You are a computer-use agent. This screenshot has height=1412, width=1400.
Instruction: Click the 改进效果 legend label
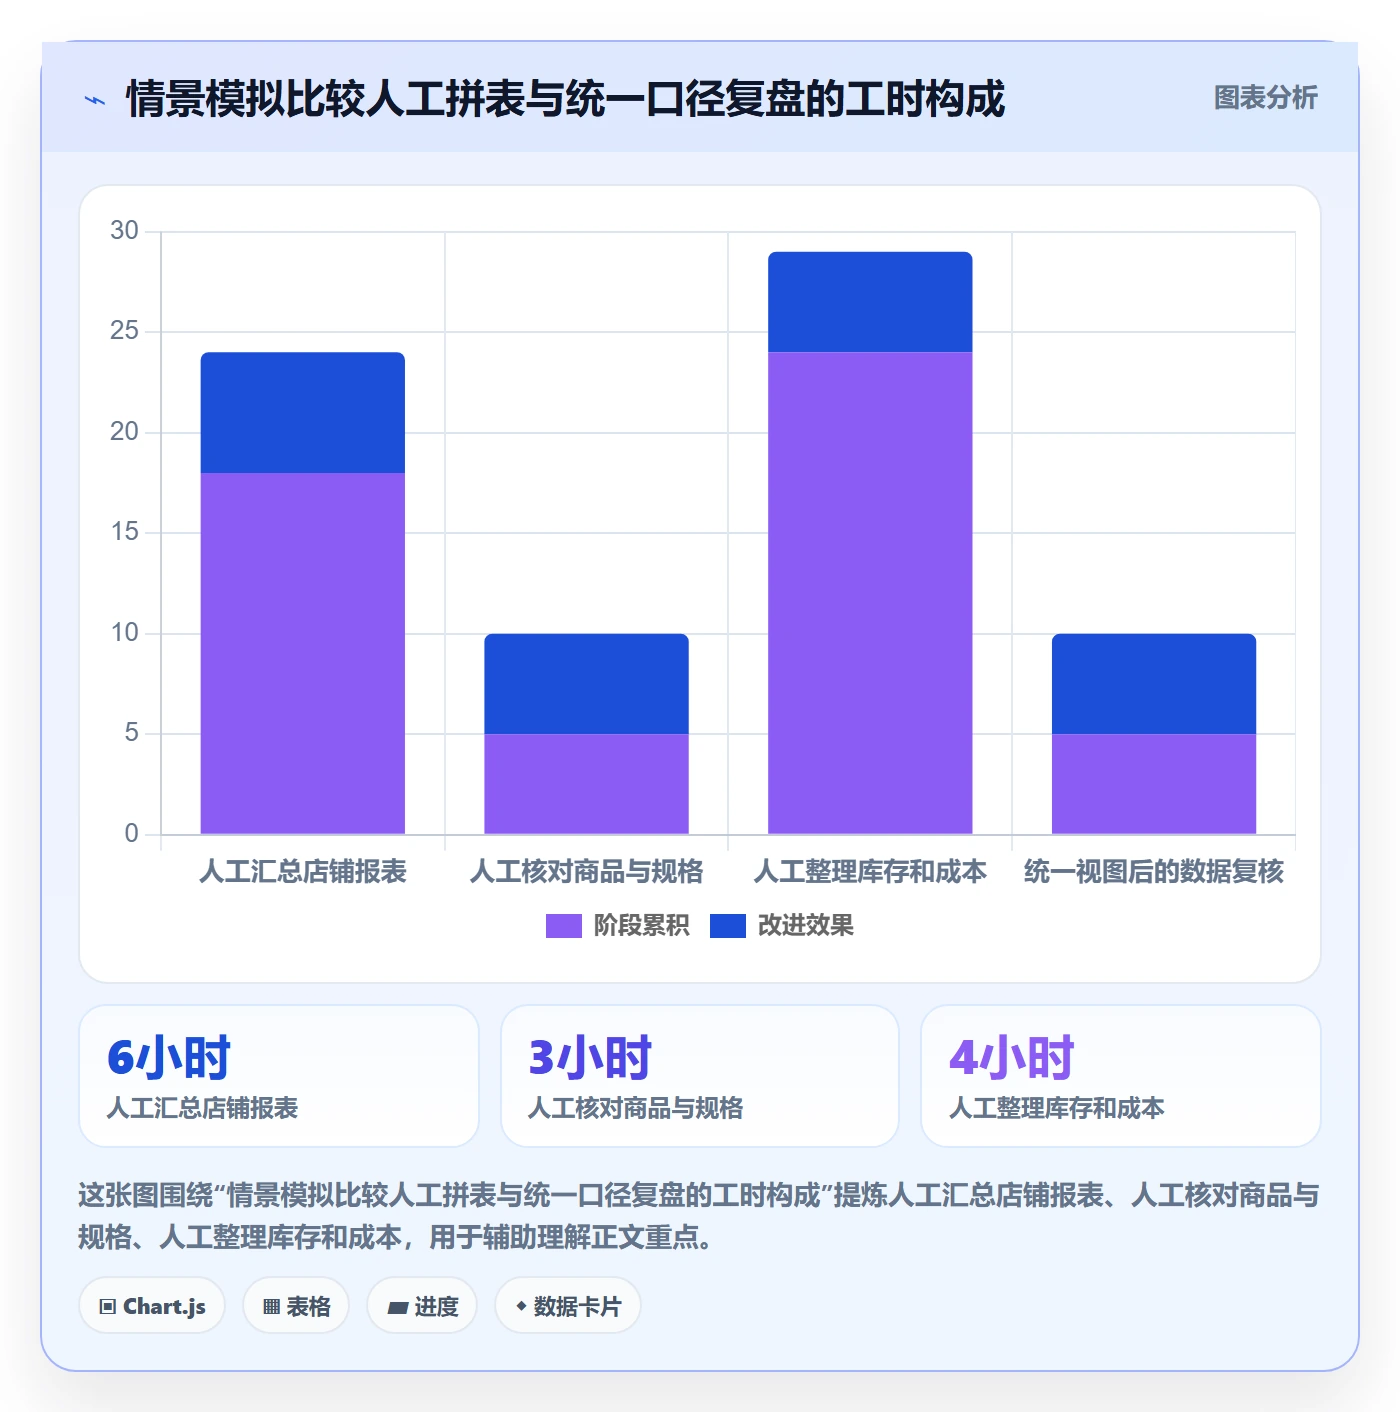[806, 926]
